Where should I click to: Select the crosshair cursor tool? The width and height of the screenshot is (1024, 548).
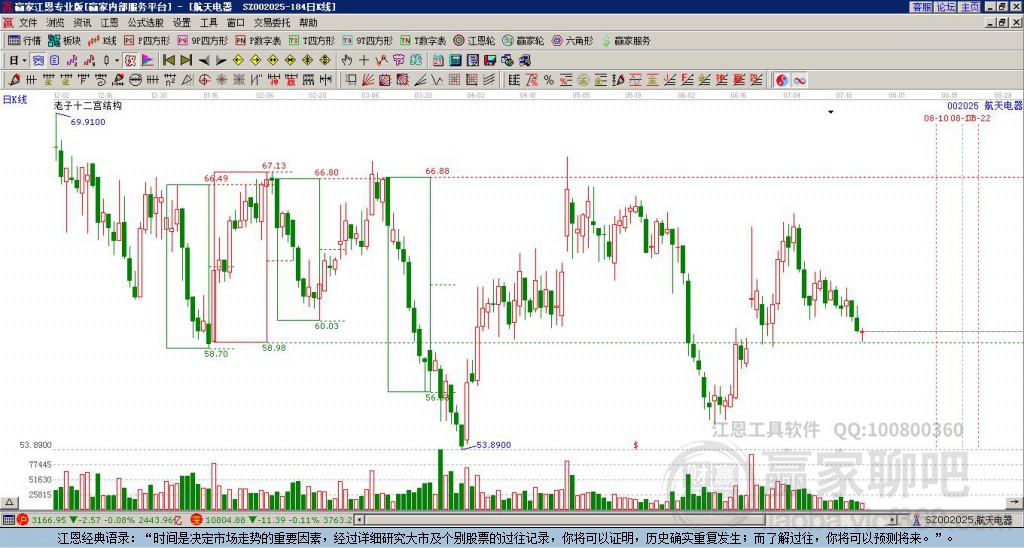(364, 61)
